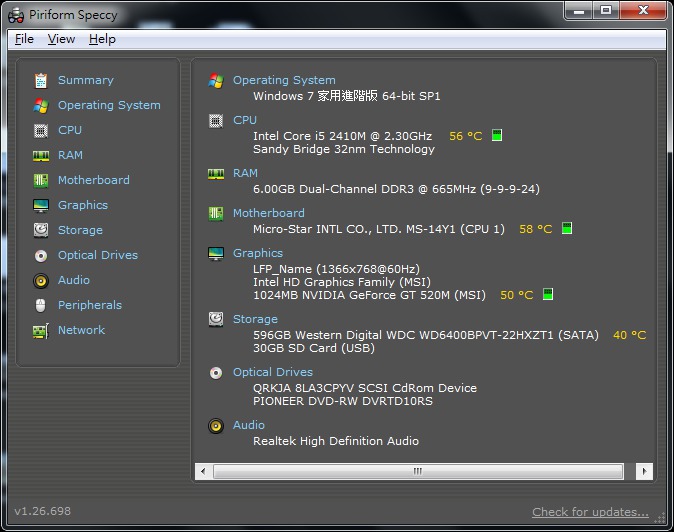674x532 pixels.
Task: Click the Storage hard drive icon in sidebar
Action: (x=41, y=230)
